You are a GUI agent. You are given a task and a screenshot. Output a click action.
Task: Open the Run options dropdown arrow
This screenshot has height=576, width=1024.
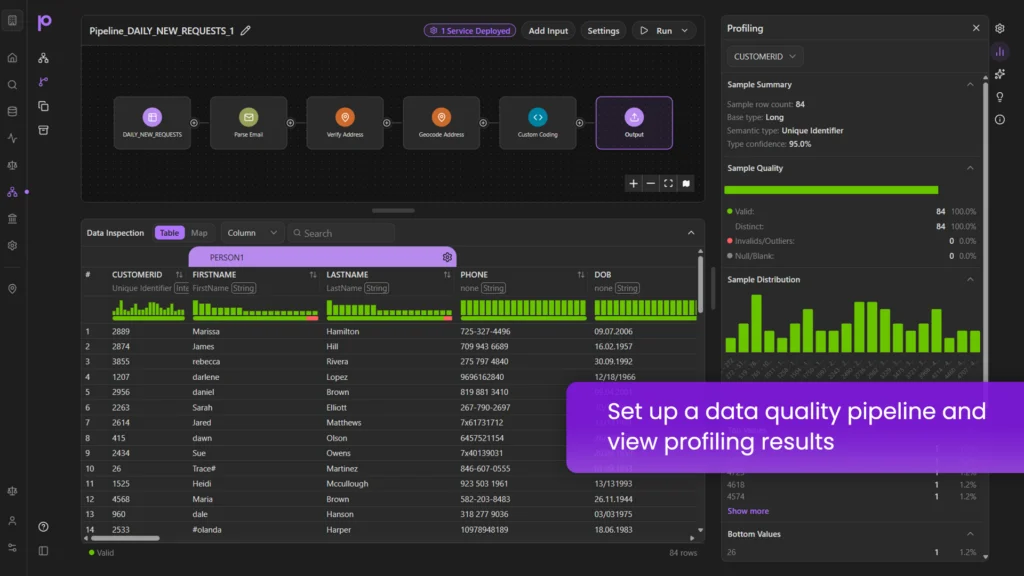coord(684,31)
